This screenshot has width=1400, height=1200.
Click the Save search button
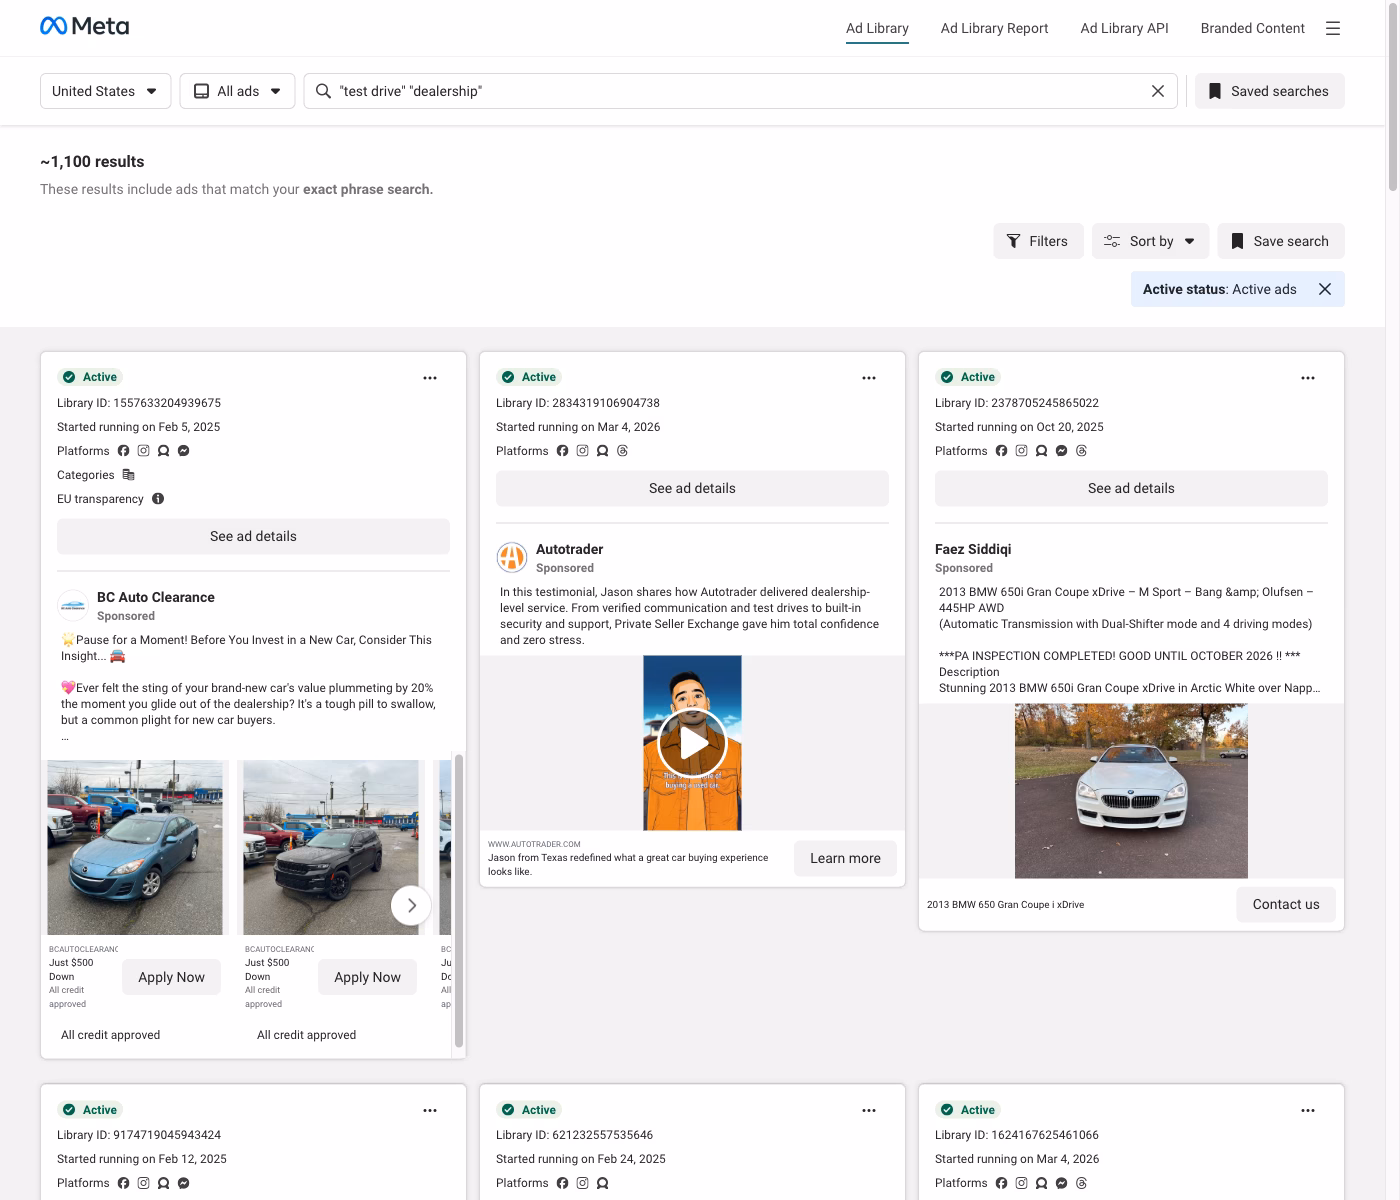(x=1281, y=241)
